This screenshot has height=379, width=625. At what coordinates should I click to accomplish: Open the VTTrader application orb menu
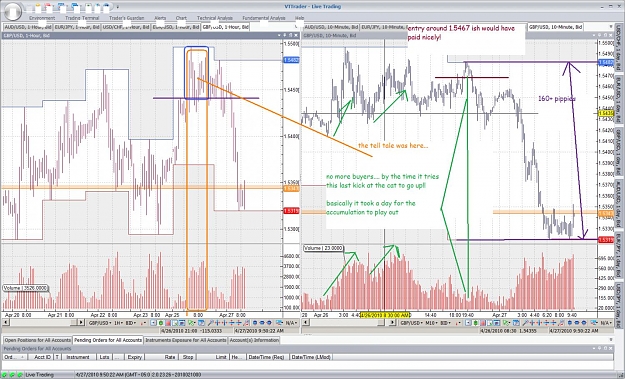(x=12, y=11)
